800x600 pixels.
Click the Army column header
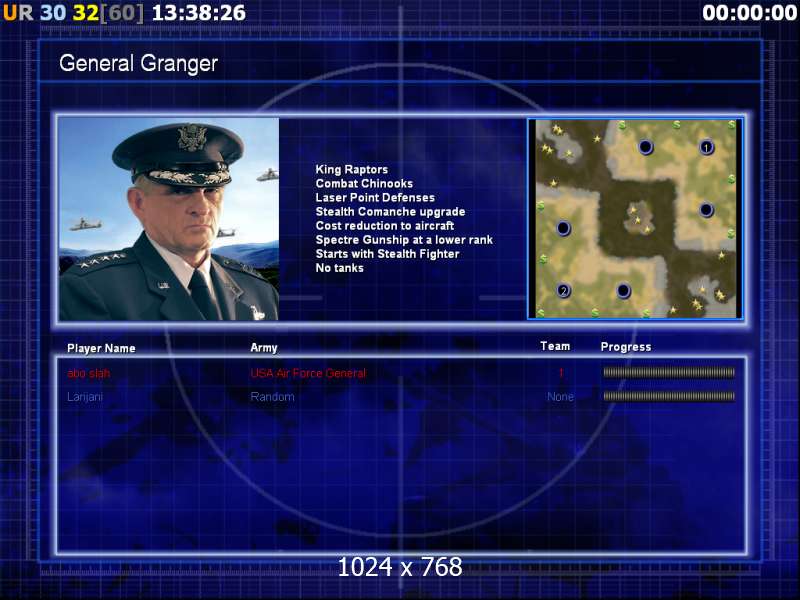tap(263, 347)
